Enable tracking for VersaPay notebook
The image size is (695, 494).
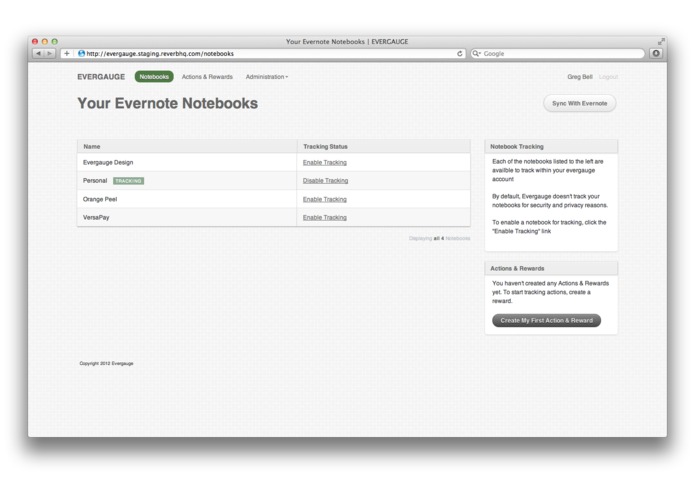point(324,218)
